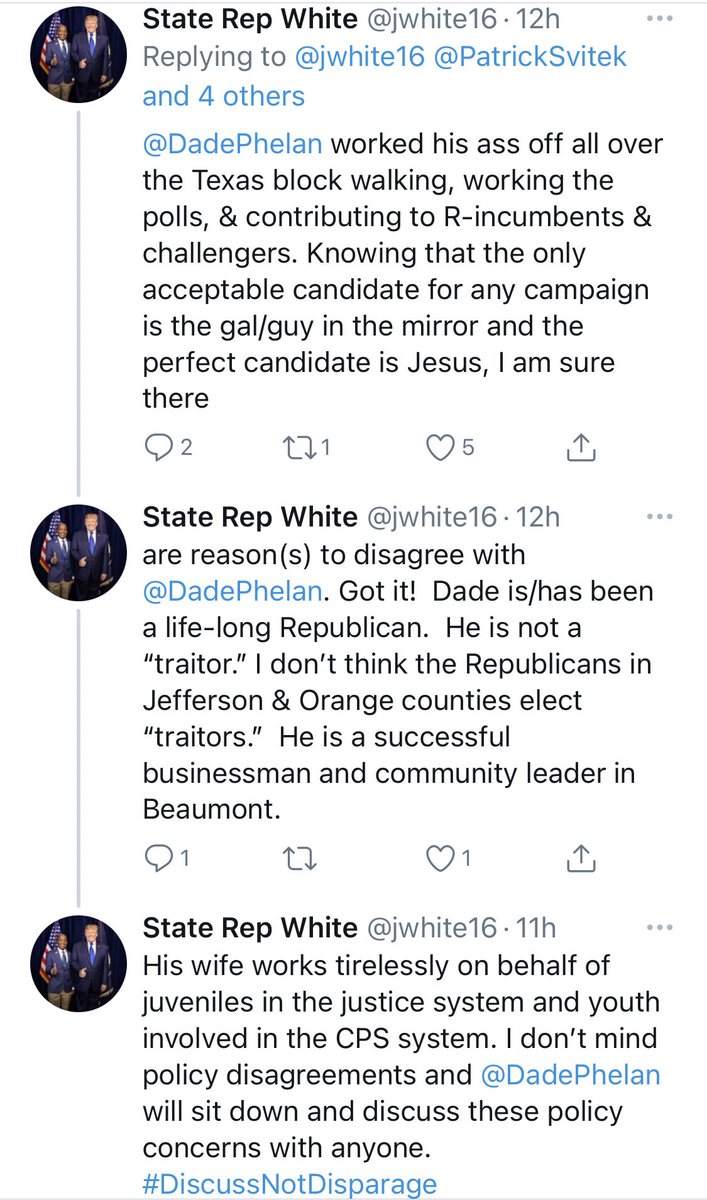The height and width of the screenshot is (1200, 707).
Task: Open more options menu on first tweet
Action: 660,18
